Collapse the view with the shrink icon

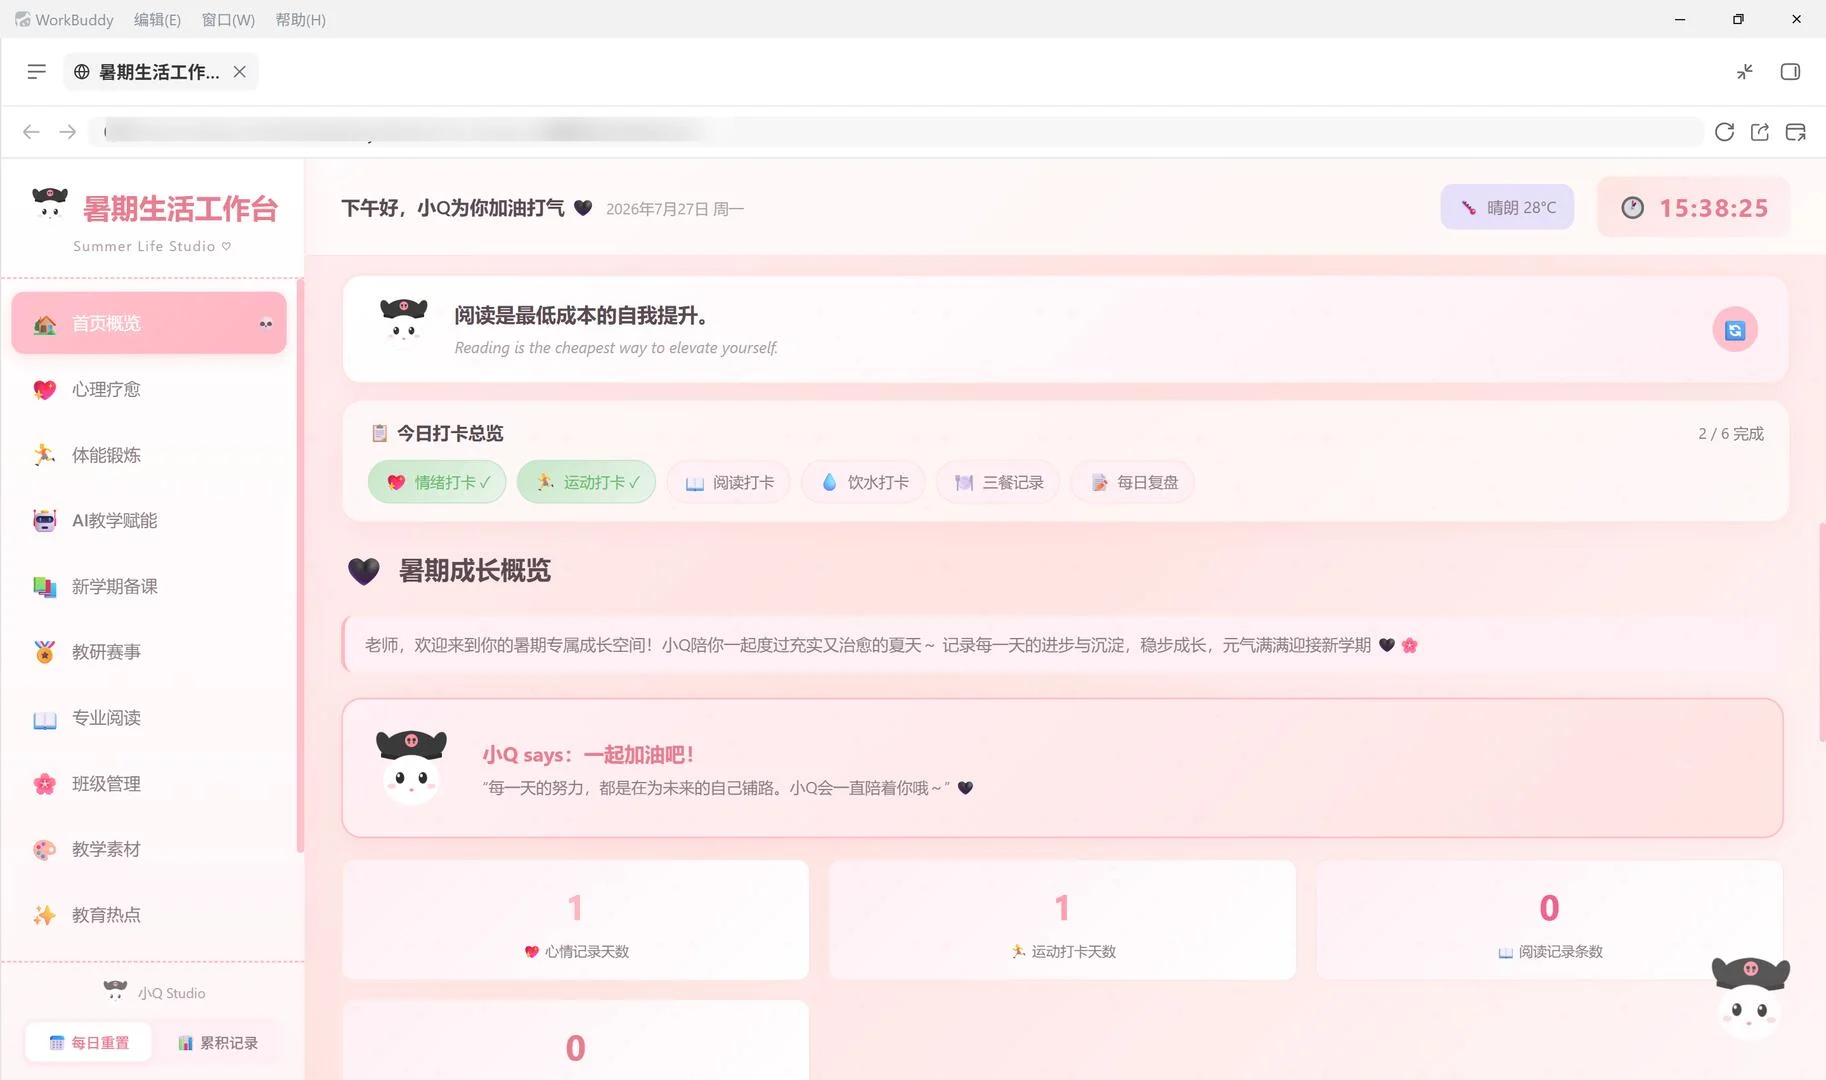coord(1745,71)
